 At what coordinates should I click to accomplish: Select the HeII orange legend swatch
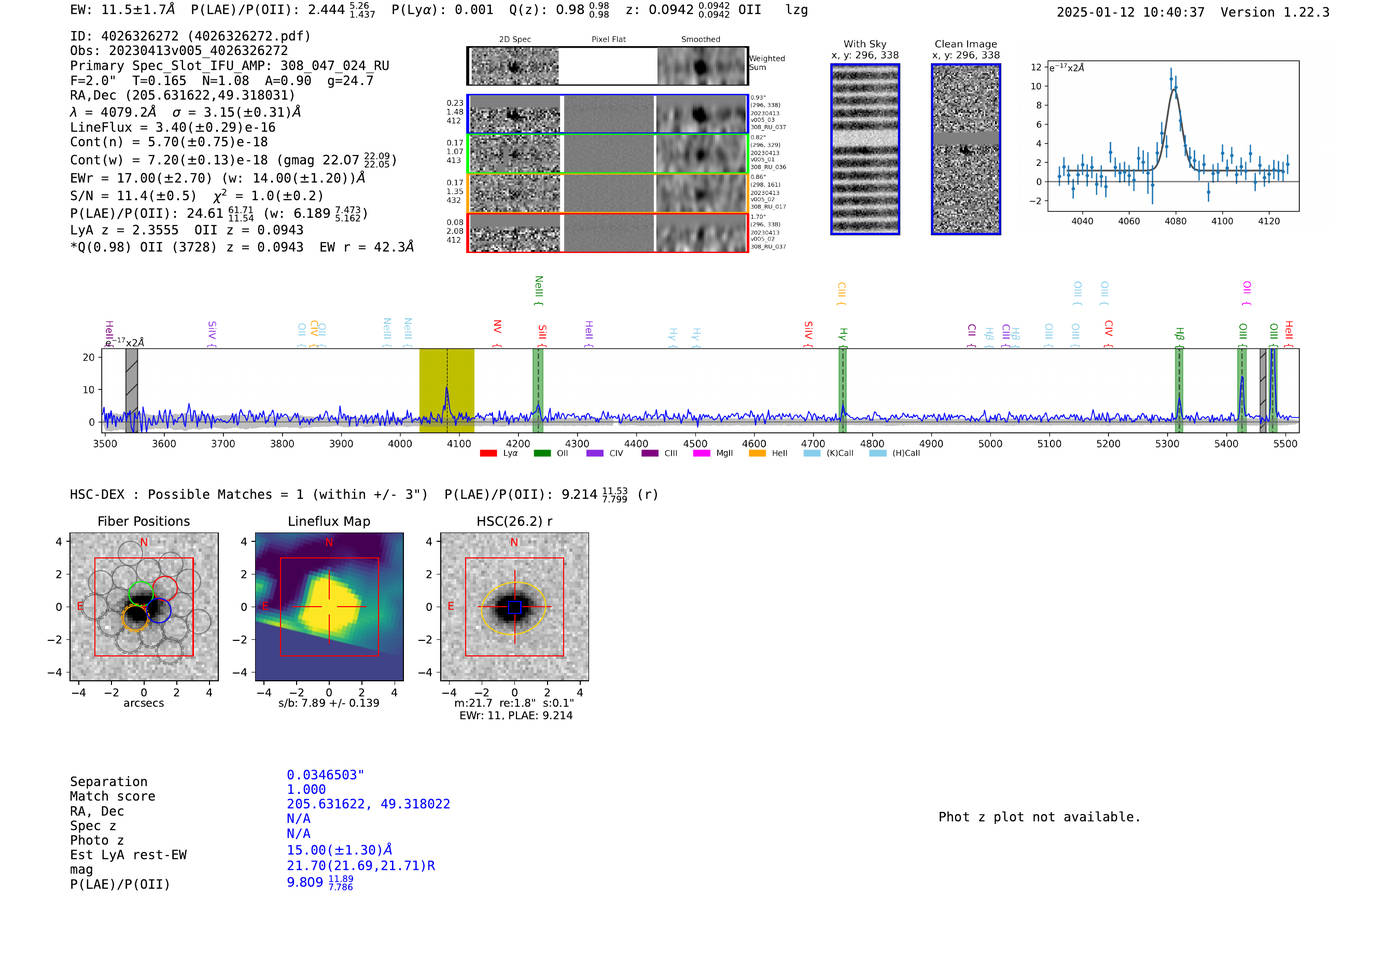coord(757,454)
